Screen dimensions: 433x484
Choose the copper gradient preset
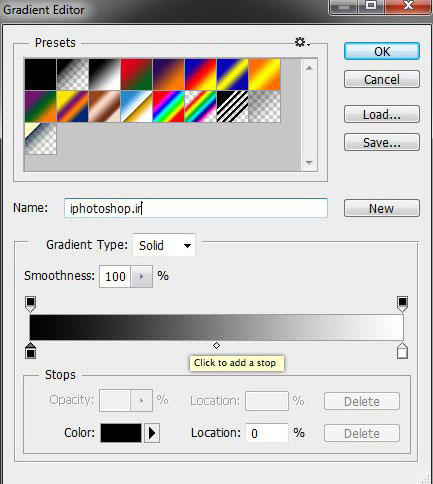pyautogui.click(x=104, y=107)
